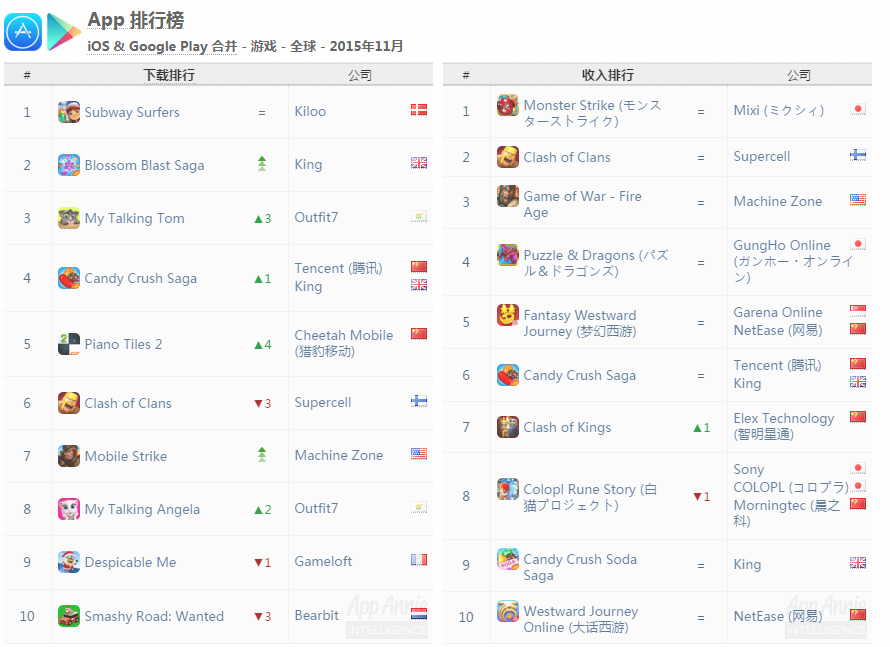Click the France flag next to Gameloft
890x647 pixels.
coord(419,560)
